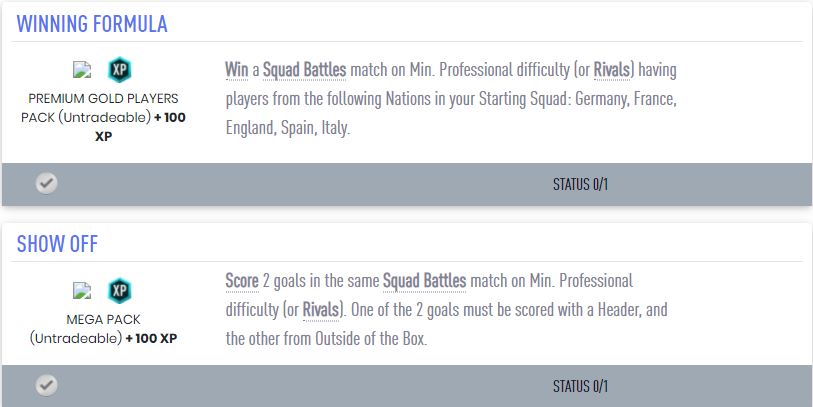Open "Squad Battles" link in Winning Formula

click(304, 70)
